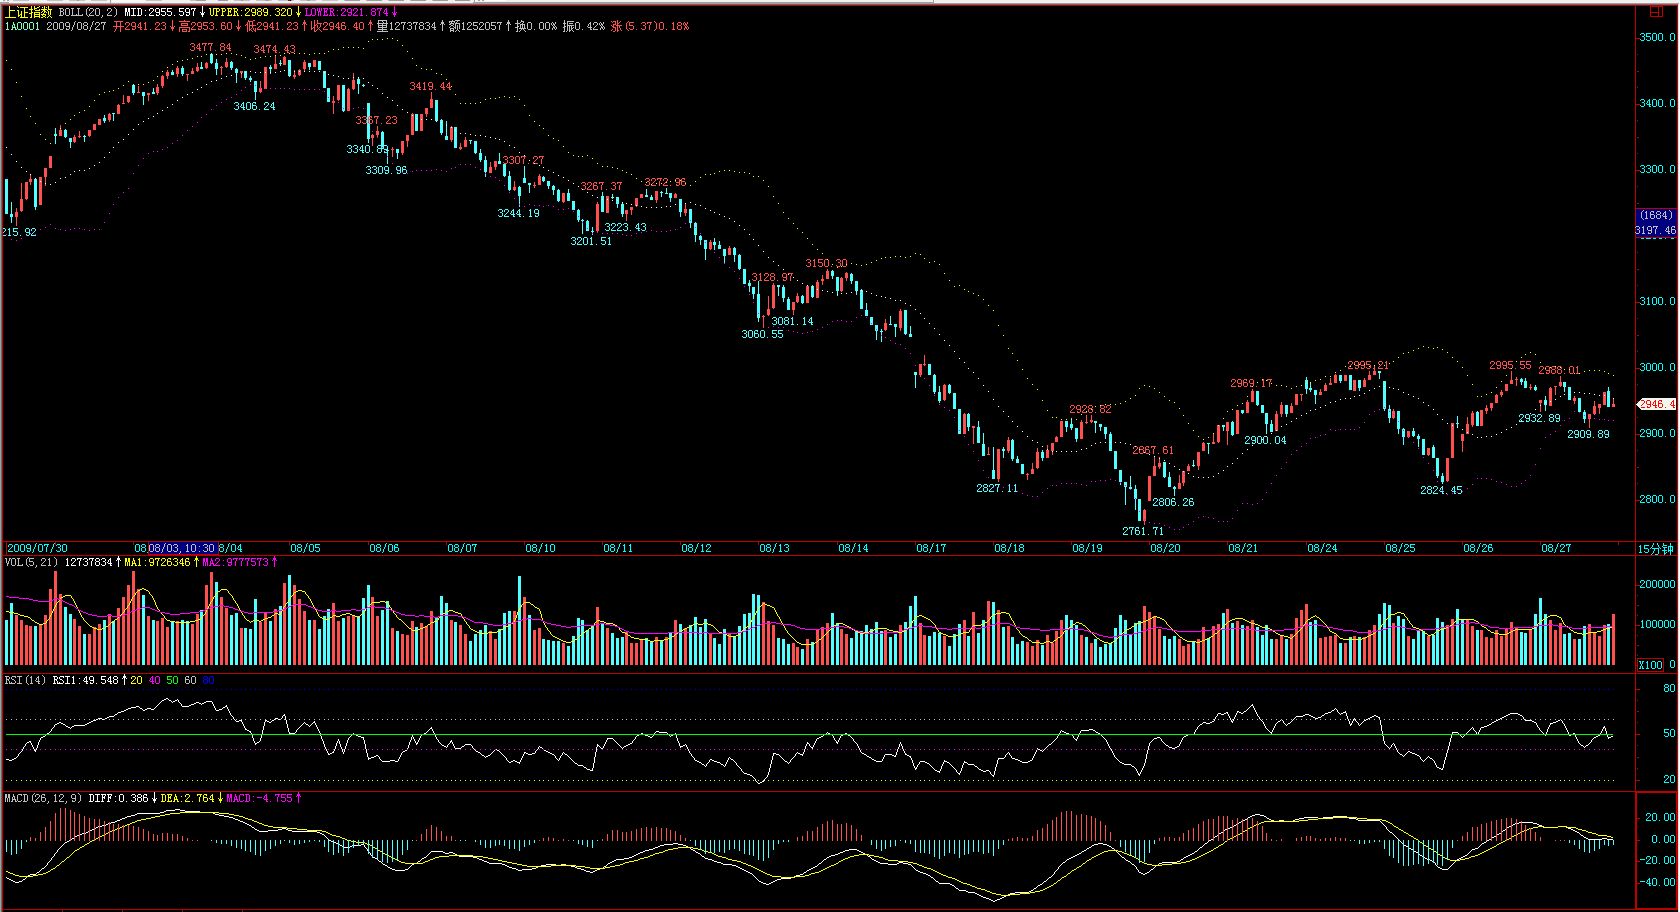
Task: Click the peak label 2995.81
Action: tap(1368, 365)
